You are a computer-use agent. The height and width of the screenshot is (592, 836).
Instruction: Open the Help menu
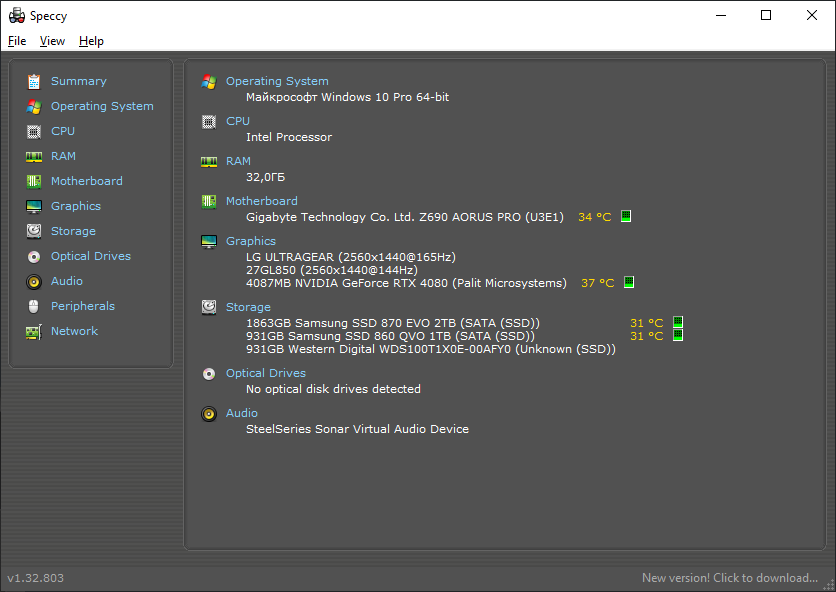coord(91,41)
